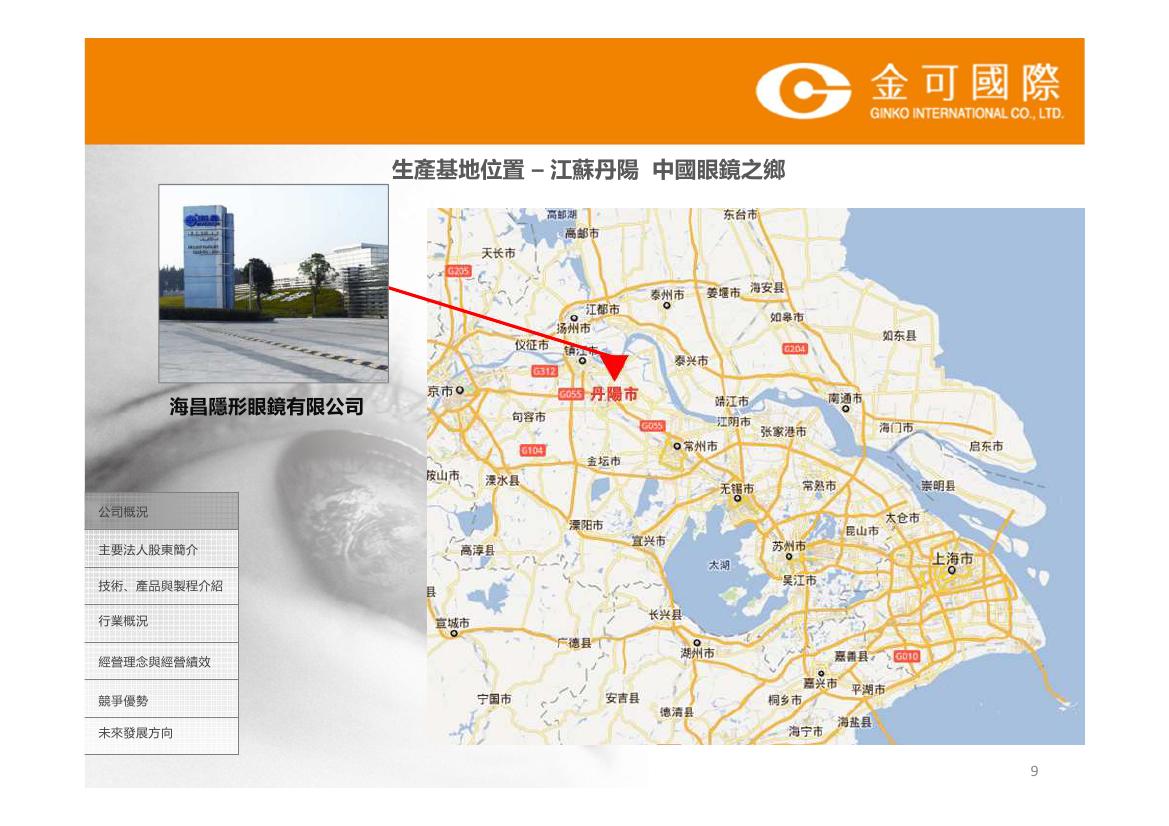
Task: Select the 太湖 lake label
Action: (719, 565)
